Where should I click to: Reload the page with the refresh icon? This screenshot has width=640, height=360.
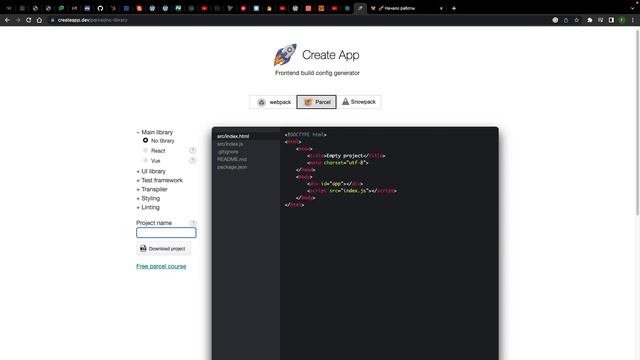click(29, 20)
